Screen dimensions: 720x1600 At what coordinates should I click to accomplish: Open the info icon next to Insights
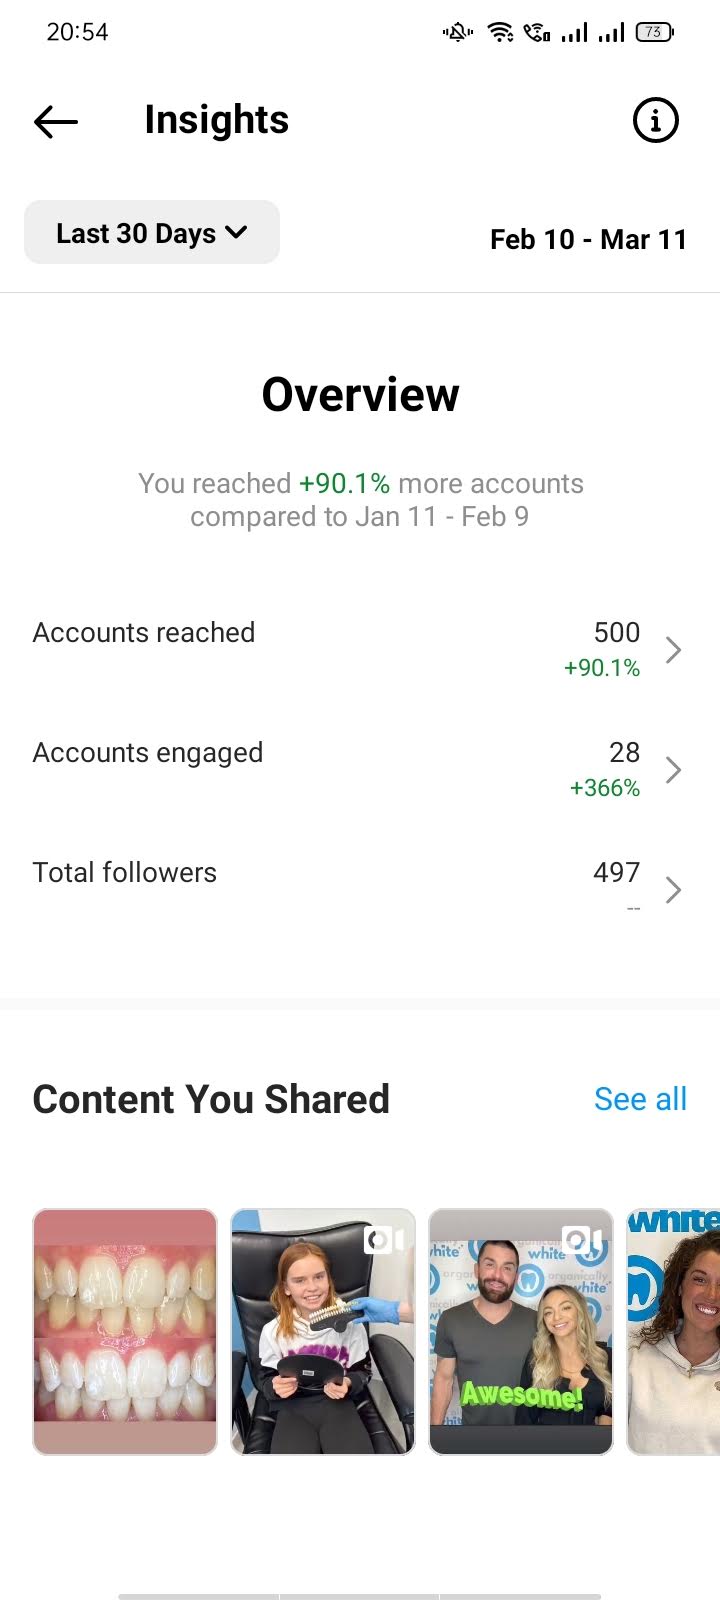tap(656, 121)
